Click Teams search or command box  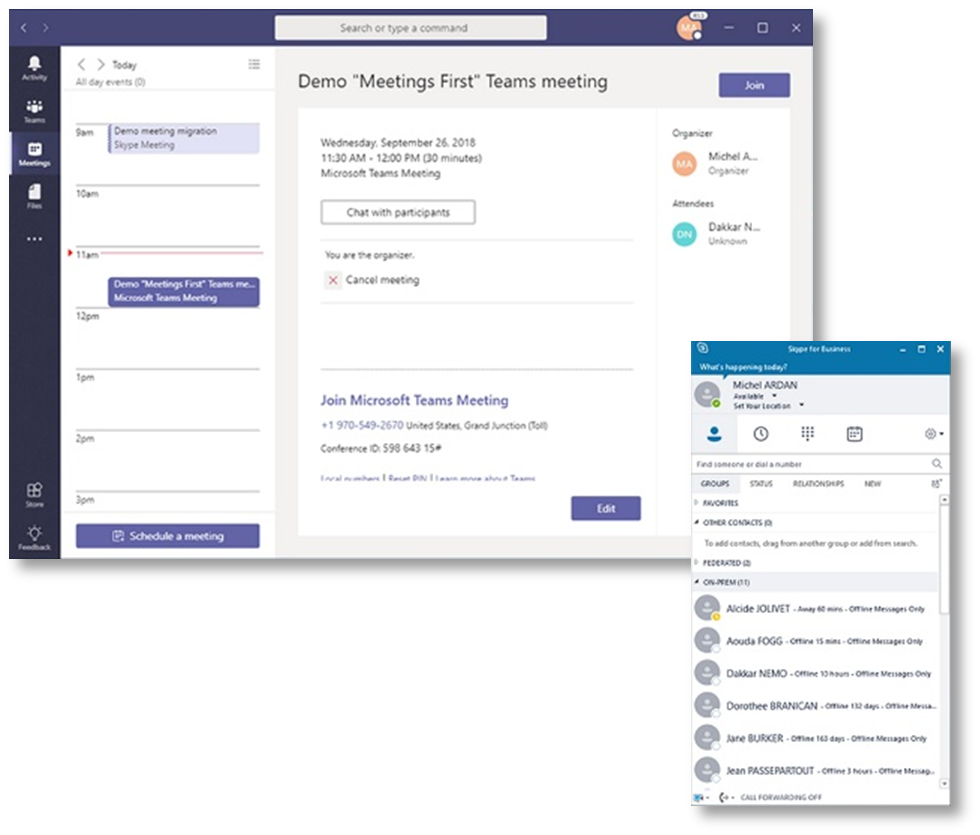pos(411,28)
